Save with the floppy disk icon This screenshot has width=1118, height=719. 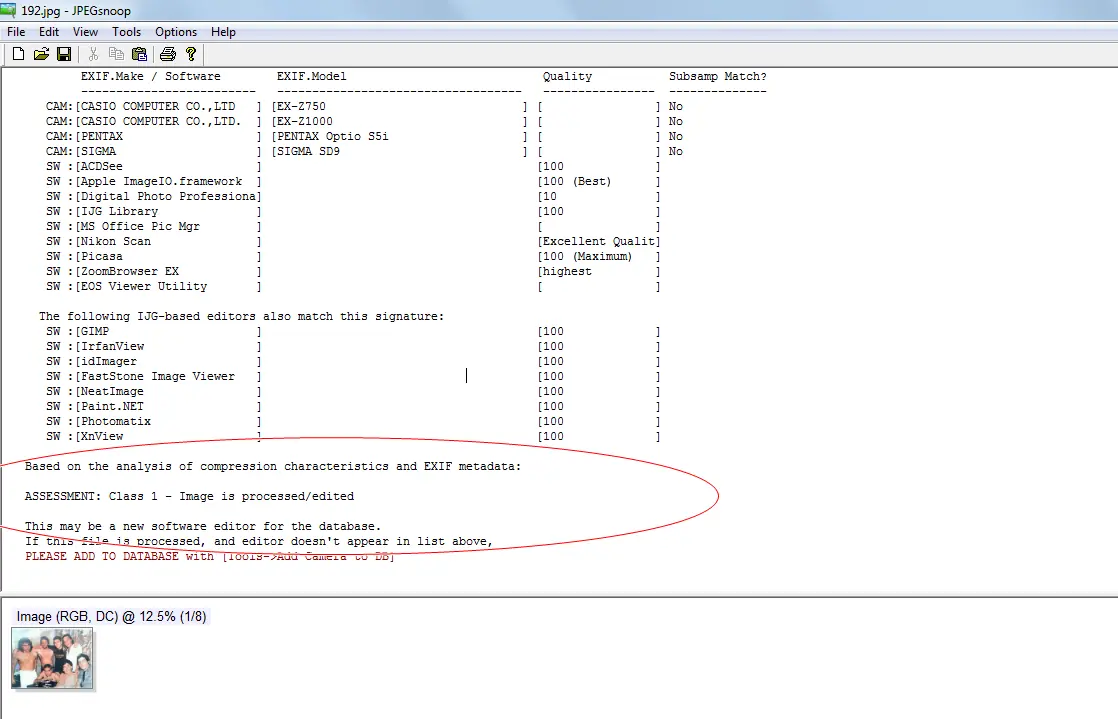coord(64,54)
